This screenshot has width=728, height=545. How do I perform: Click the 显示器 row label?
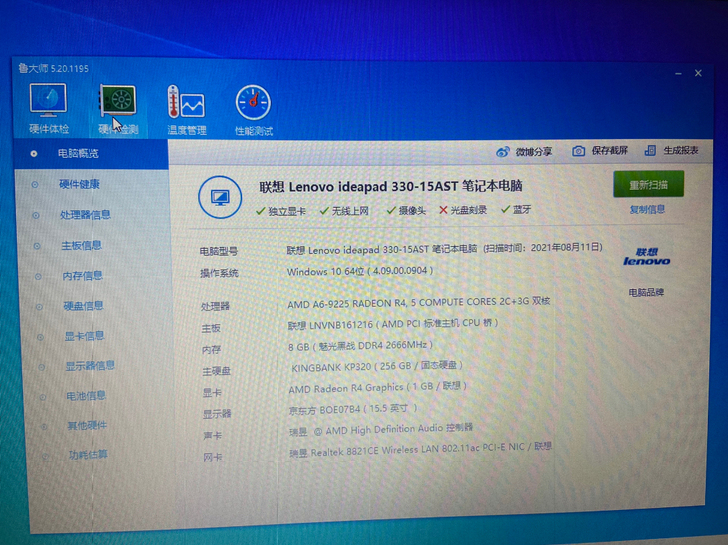pos(217,414)
